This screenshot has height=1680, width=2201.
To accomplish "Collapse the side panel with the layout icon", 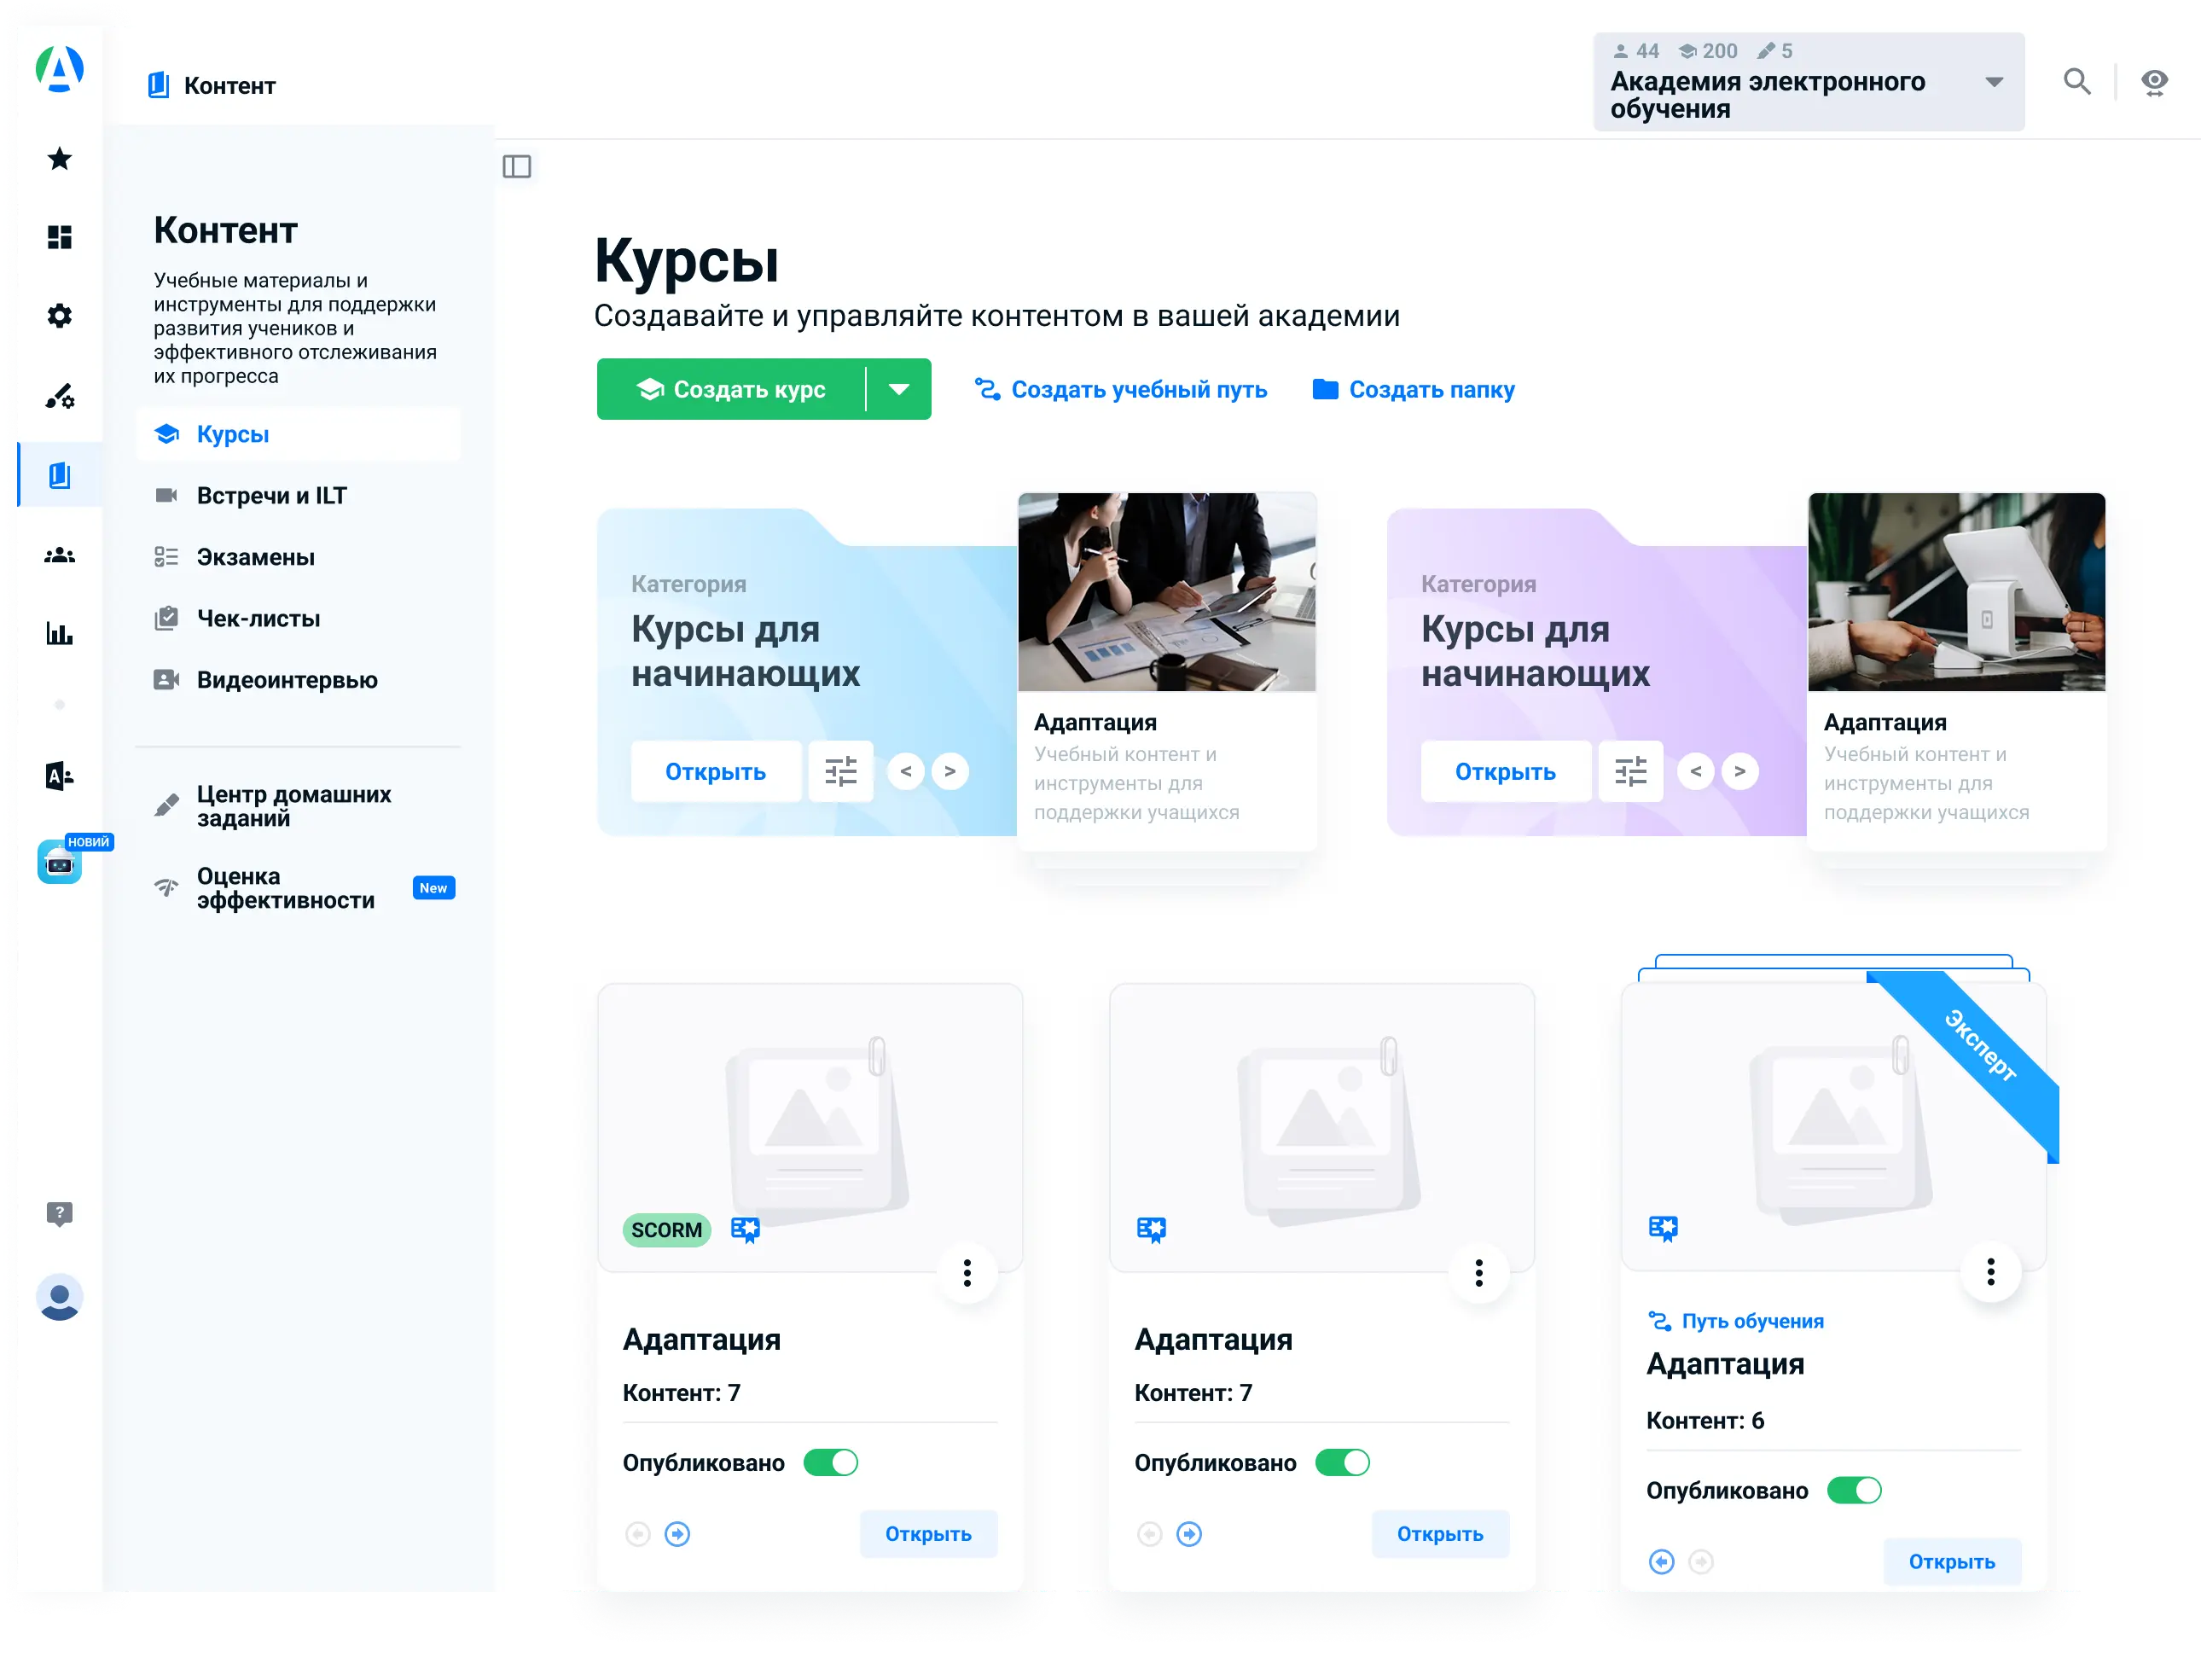I will pyautogui.click(x=517, y=166).
